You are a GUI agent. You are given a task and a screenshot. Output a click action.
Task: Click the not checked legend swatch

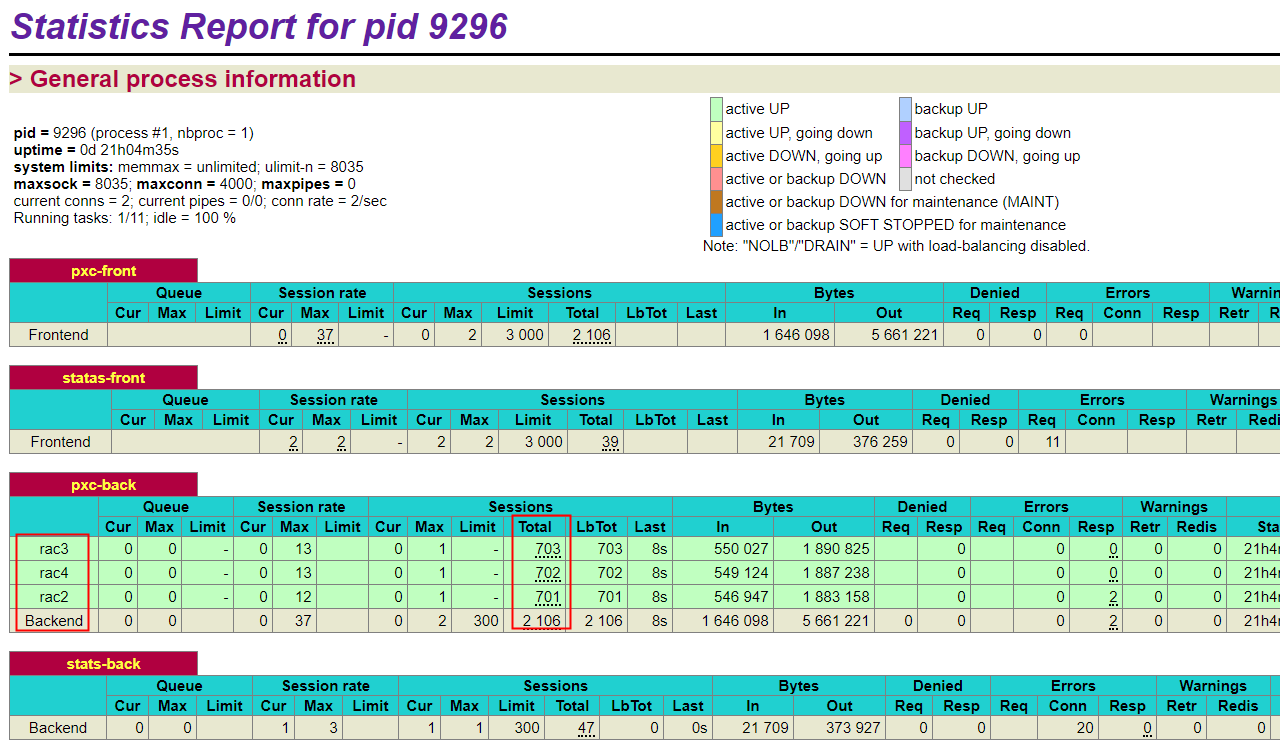click(905, 178)
